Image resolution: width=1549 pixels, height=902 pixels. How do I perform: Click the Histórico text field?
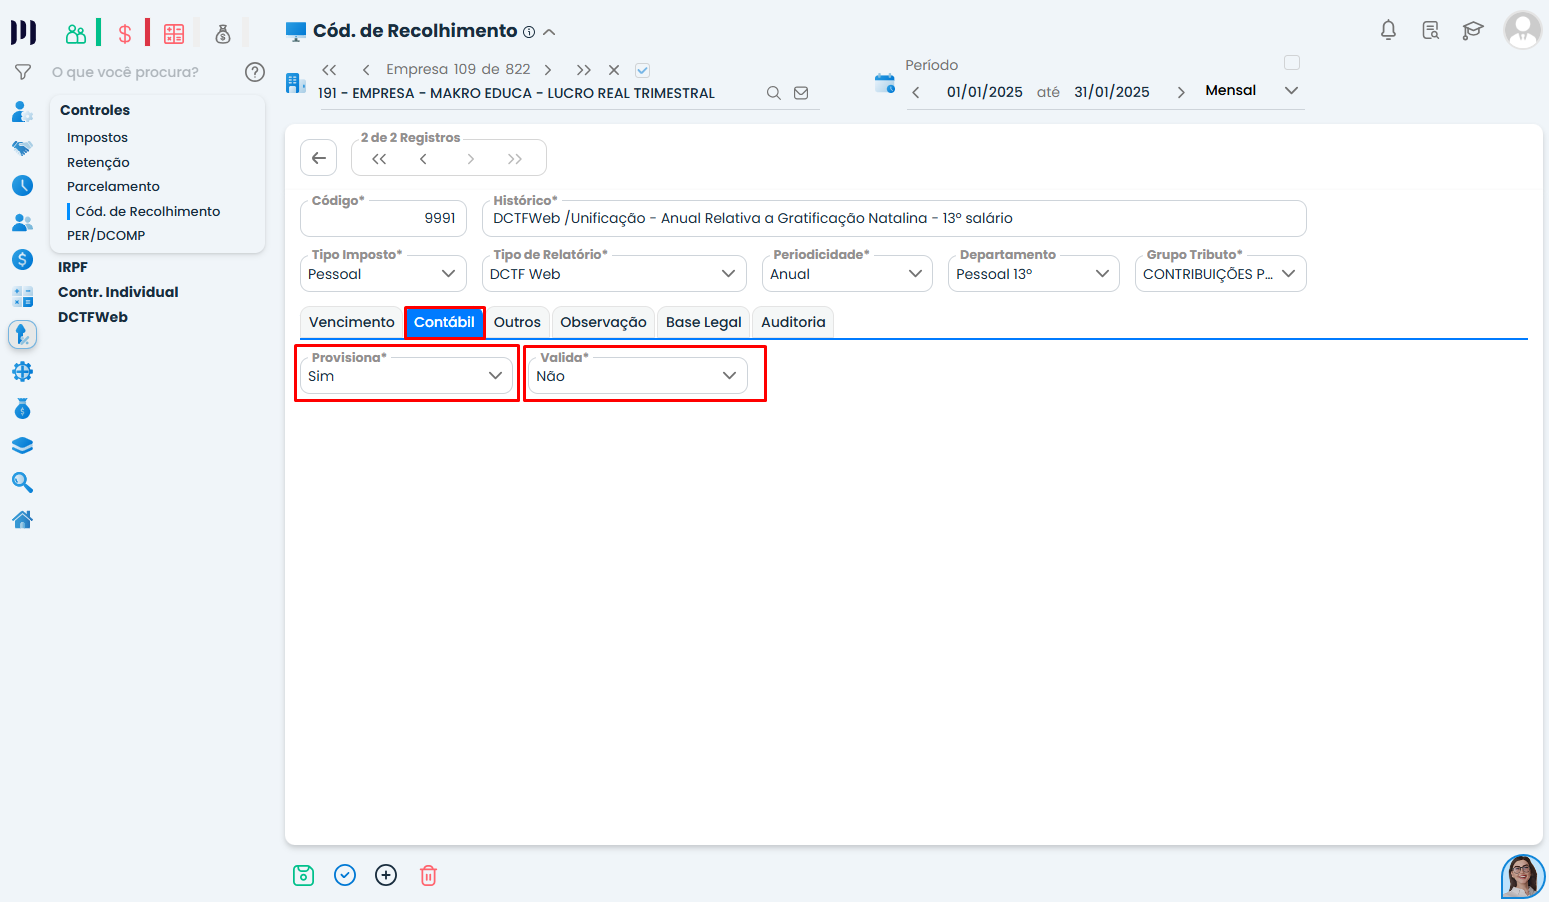pyautogui.click(x=893, y=218)
